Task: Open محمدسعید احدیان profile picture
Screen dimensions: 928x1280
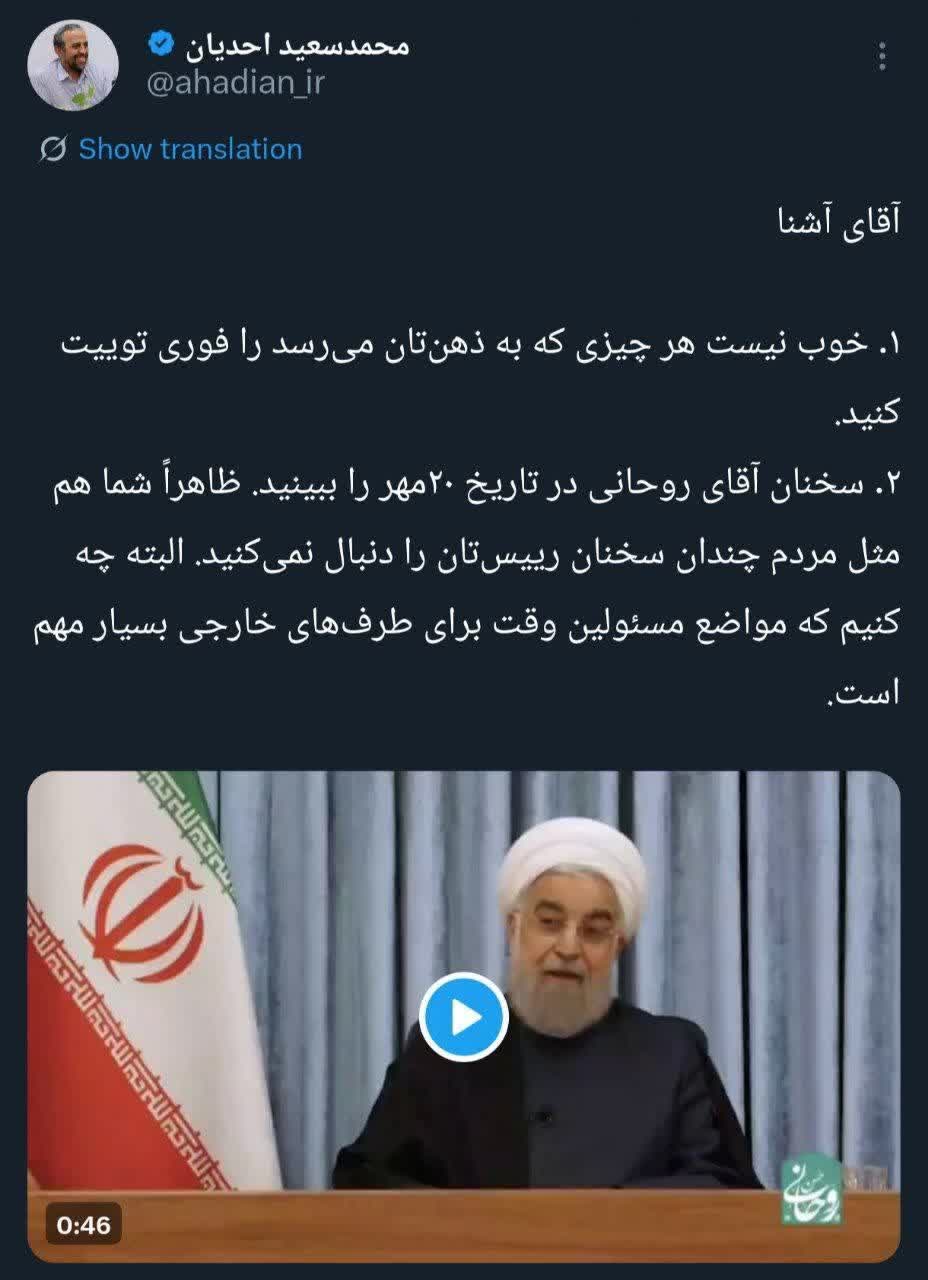Action: click(x=72, y=64)
